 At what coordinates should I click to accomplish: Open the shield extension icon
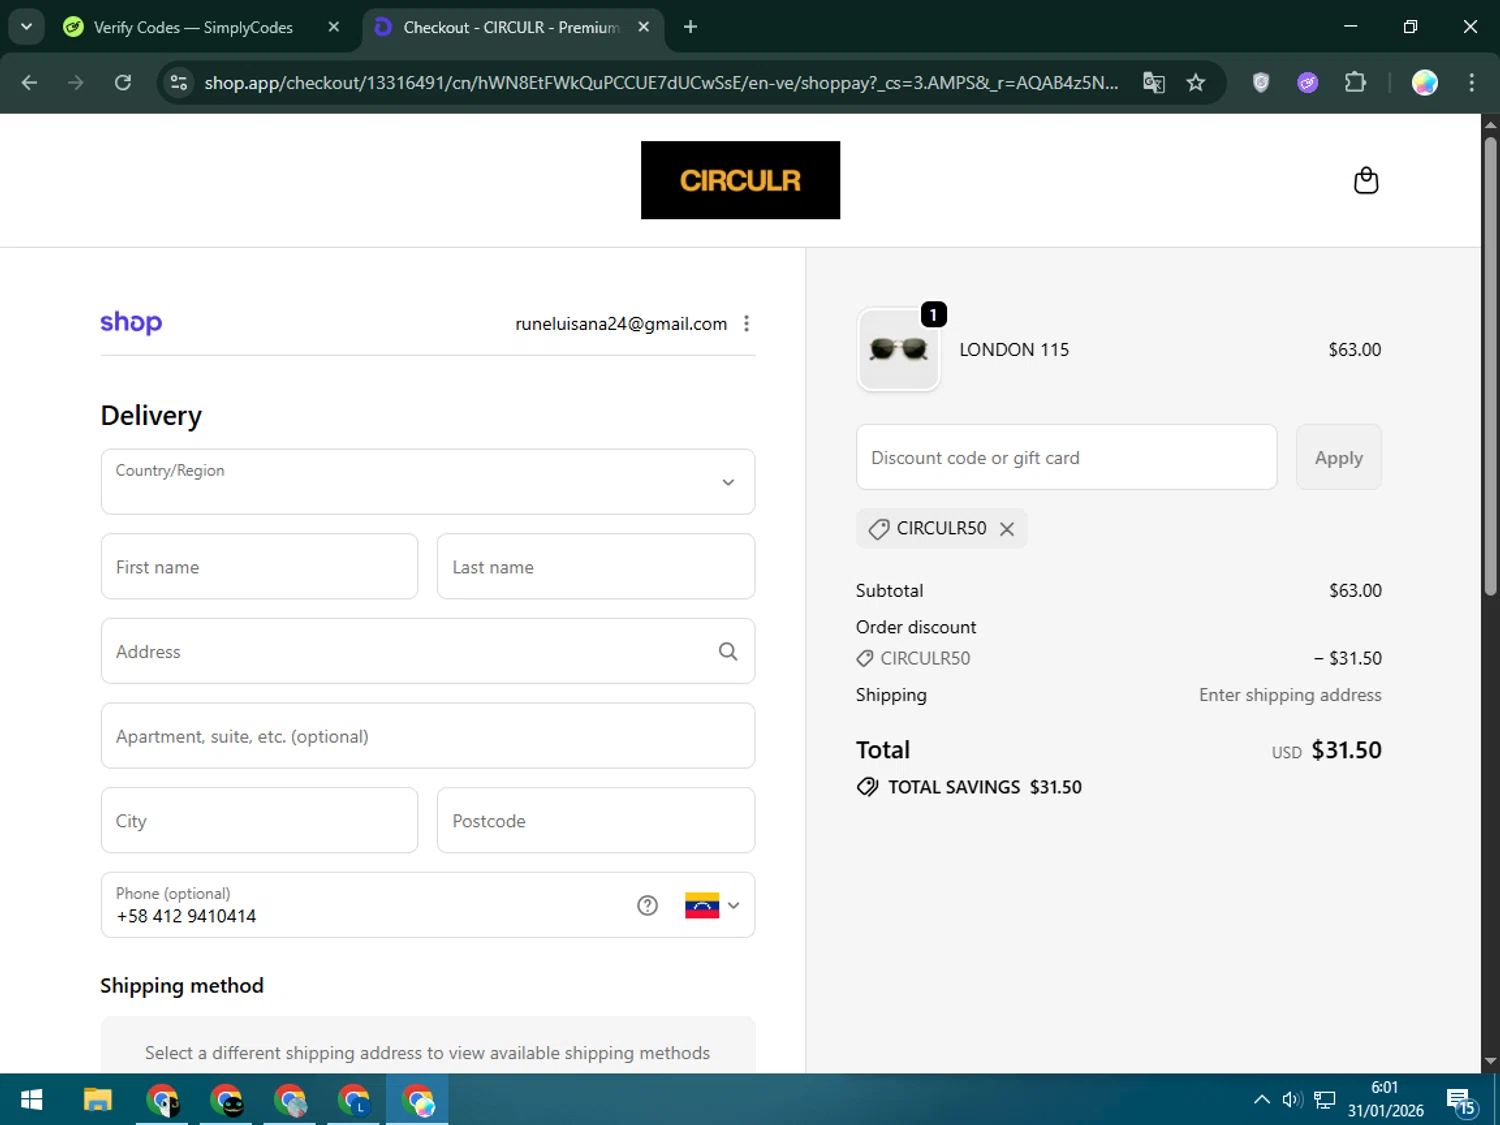point(1261,83)
